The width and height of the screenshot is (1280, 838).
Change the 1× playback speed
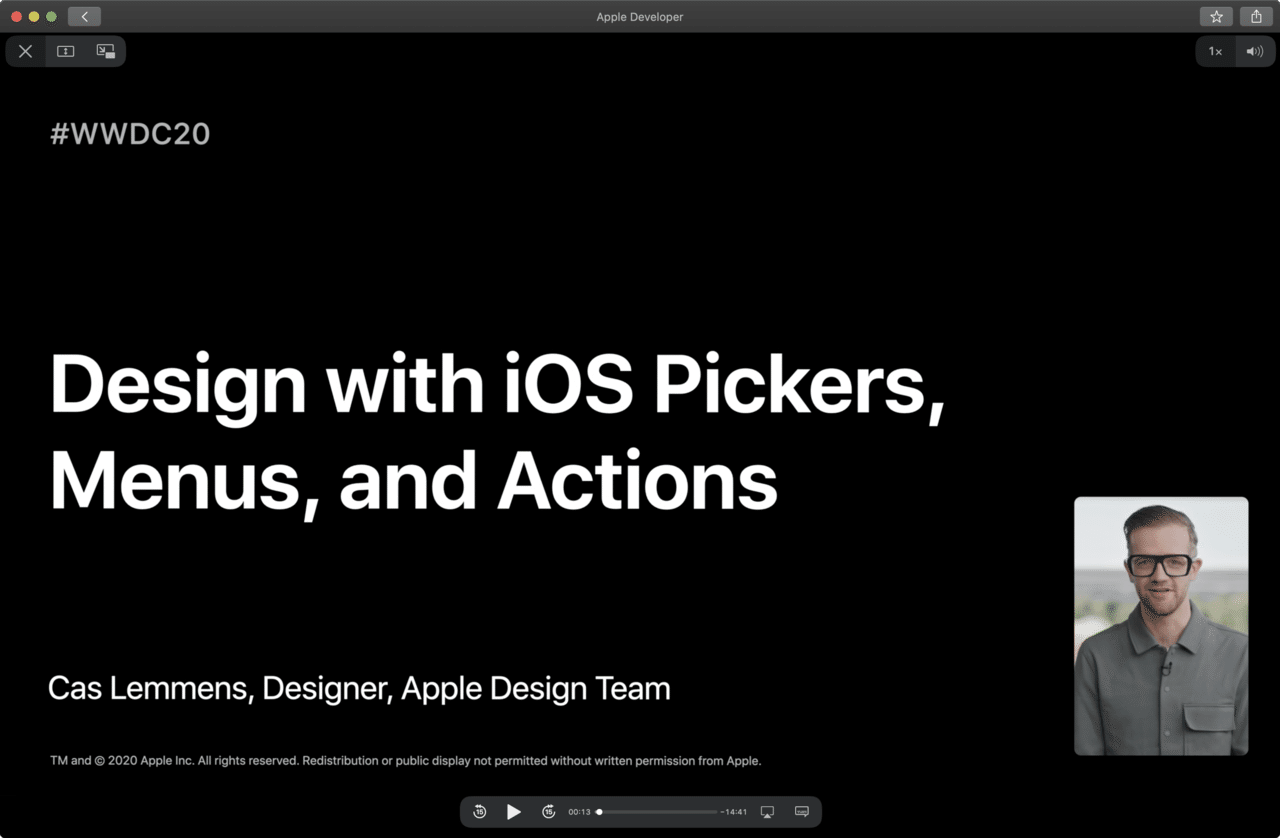point(1215,51)
